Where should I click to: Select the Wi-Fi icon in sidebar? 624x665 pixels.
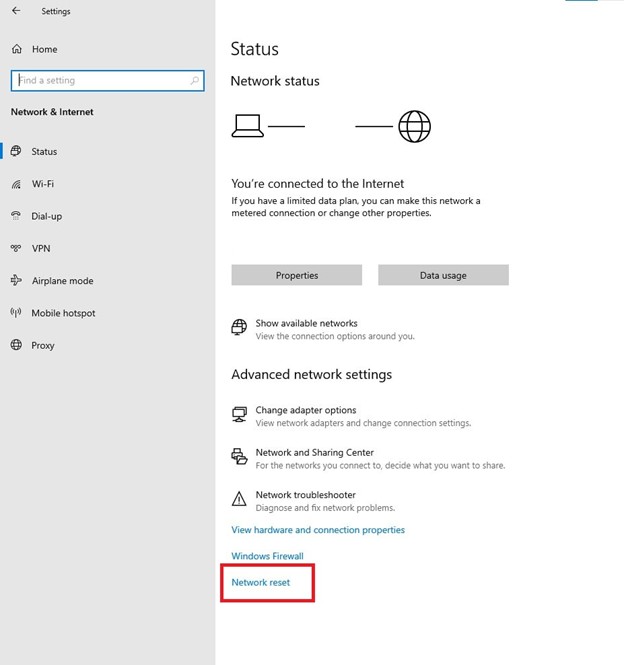[x=16, y=184]
